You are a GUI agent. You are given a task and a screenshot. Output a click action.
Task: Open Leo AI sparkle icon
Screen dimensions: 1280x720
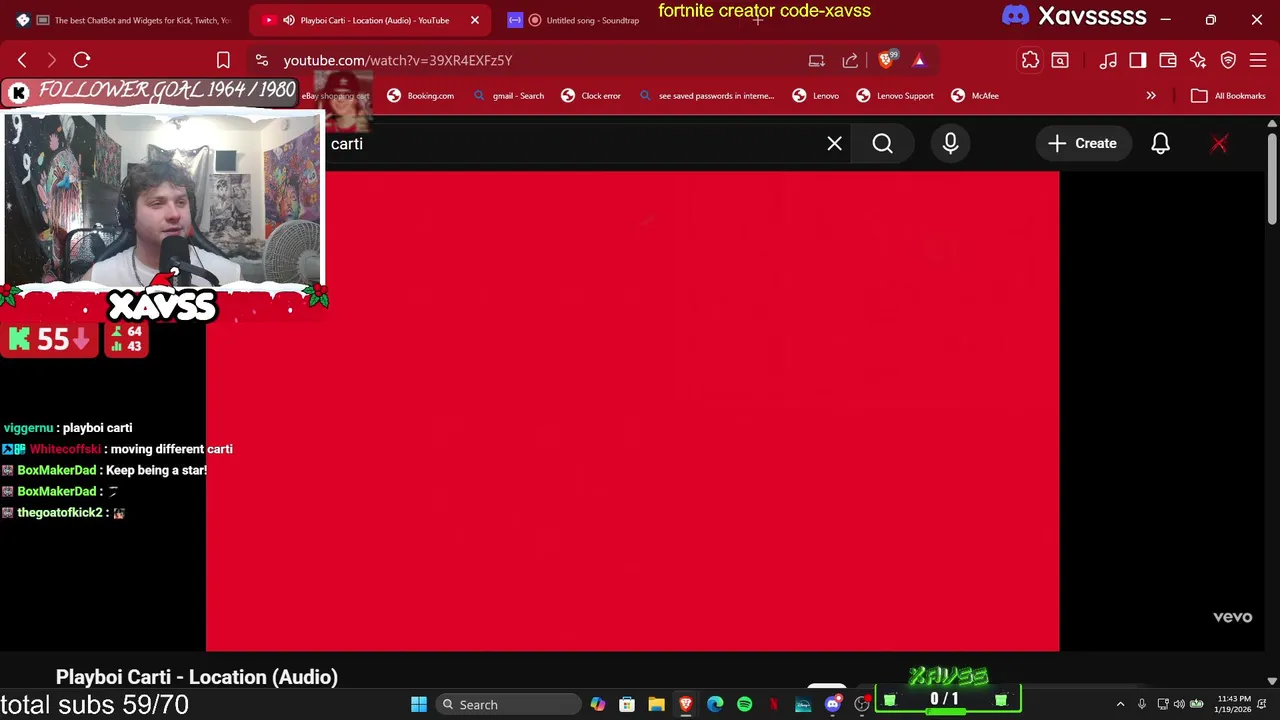(x=1198, y=60)
